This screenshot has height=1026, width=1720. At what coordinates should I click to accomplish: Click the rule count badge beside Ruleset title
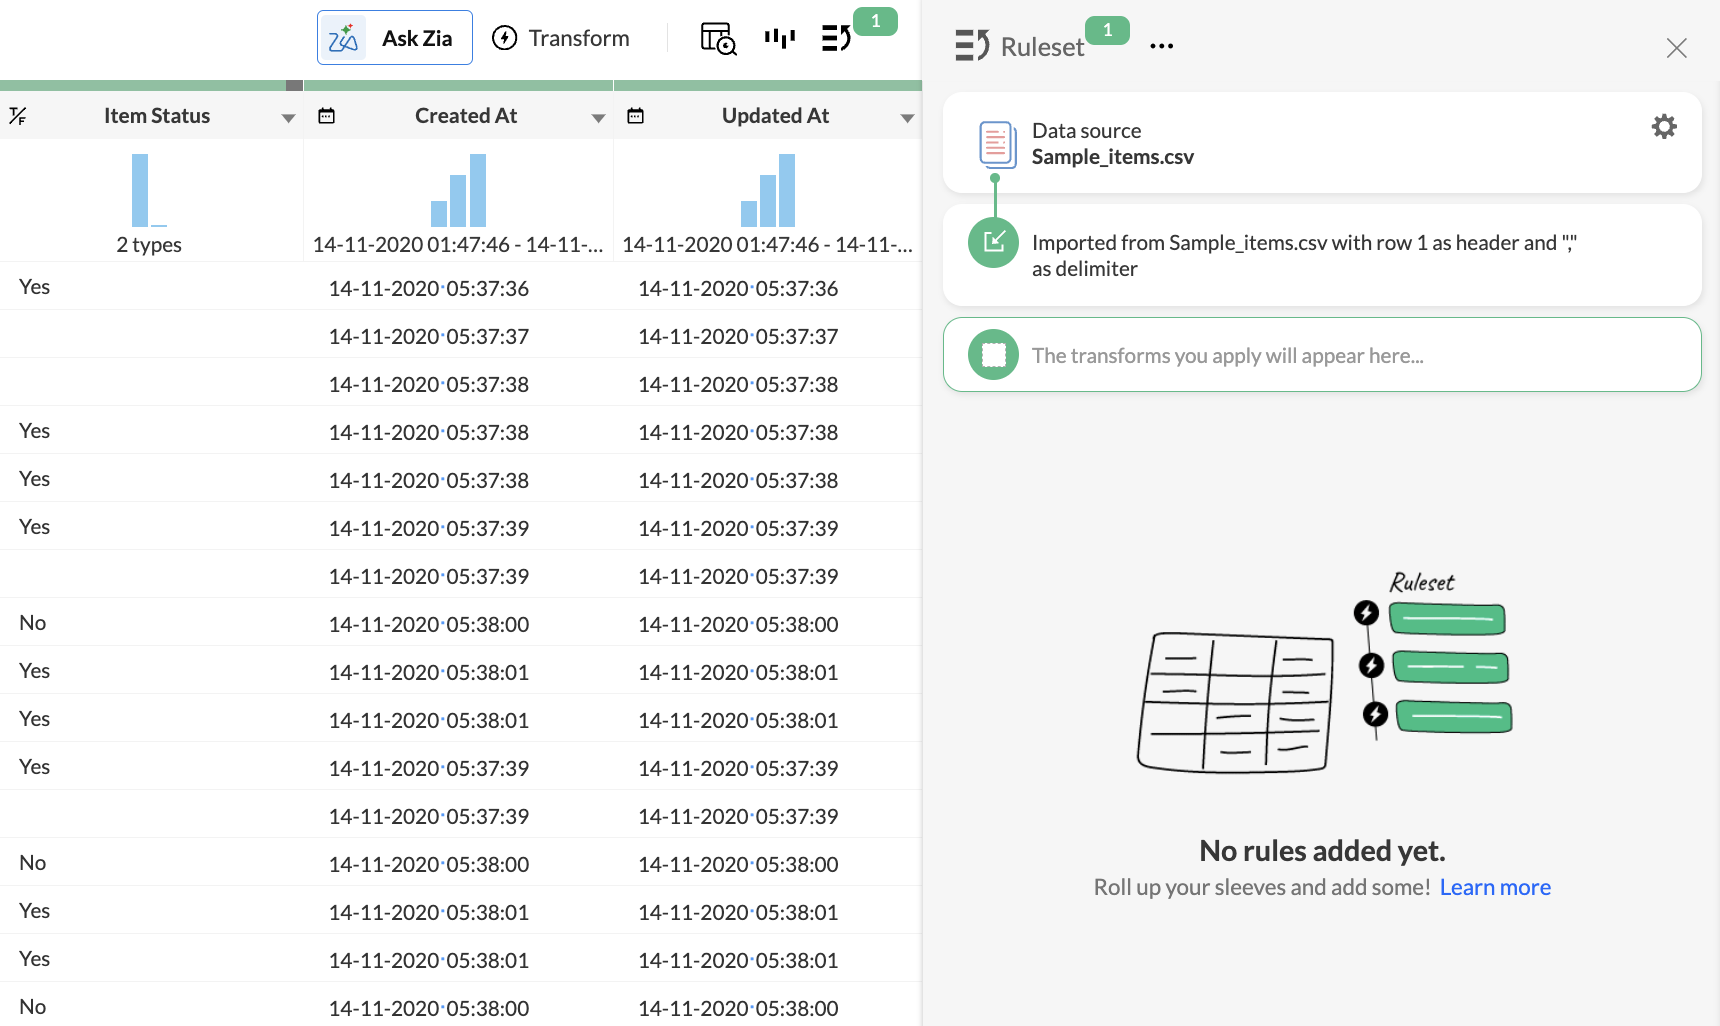point(1107,30)
